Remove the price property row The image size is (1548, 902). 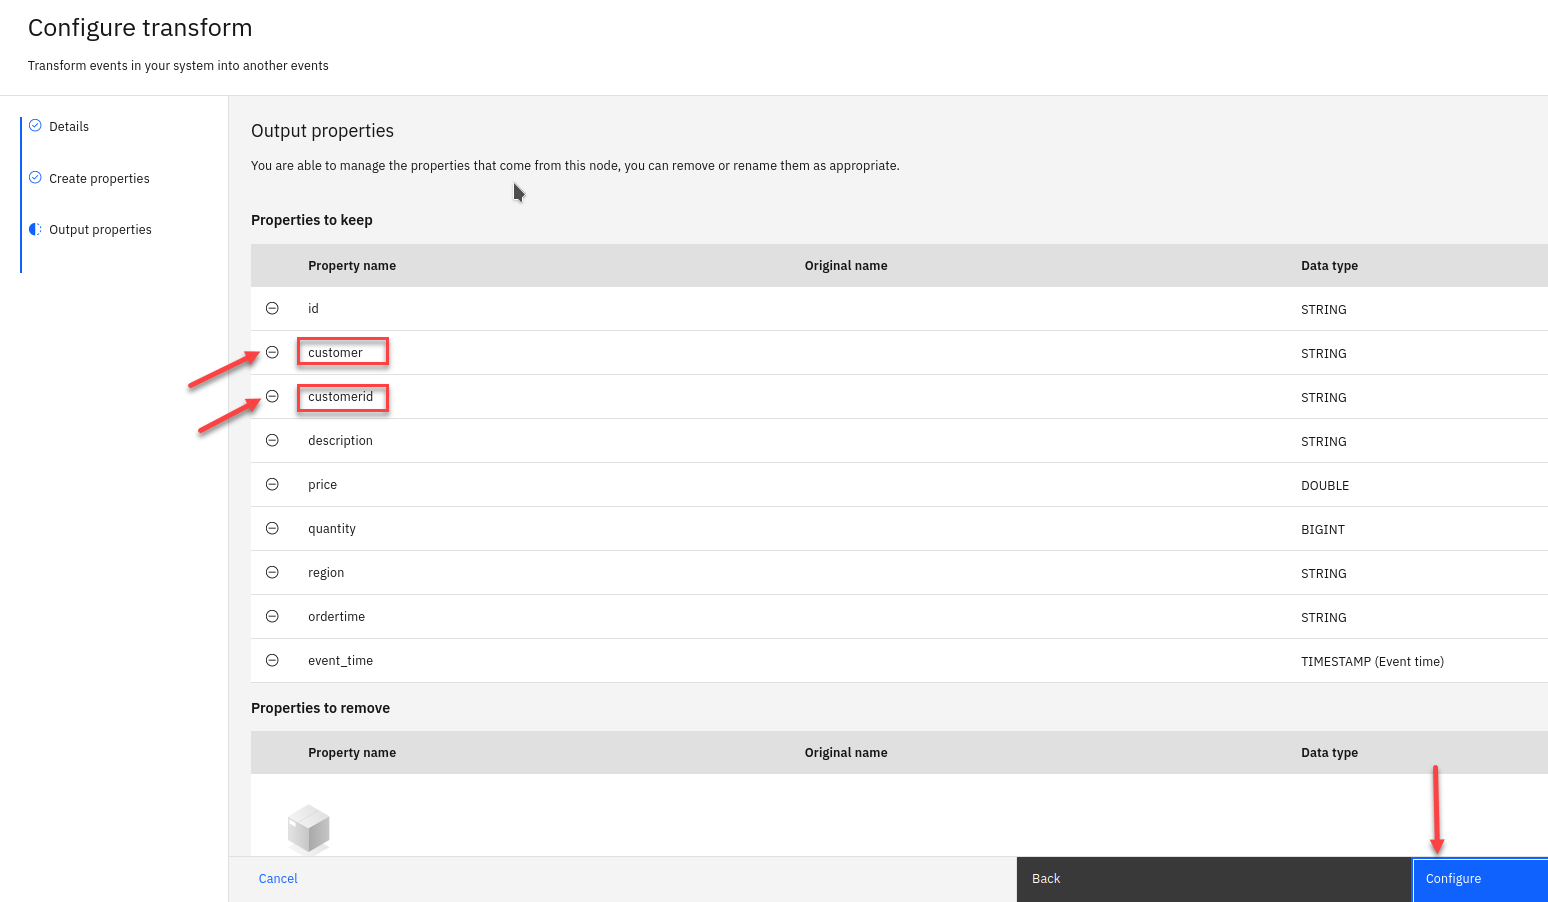point(272,484)
